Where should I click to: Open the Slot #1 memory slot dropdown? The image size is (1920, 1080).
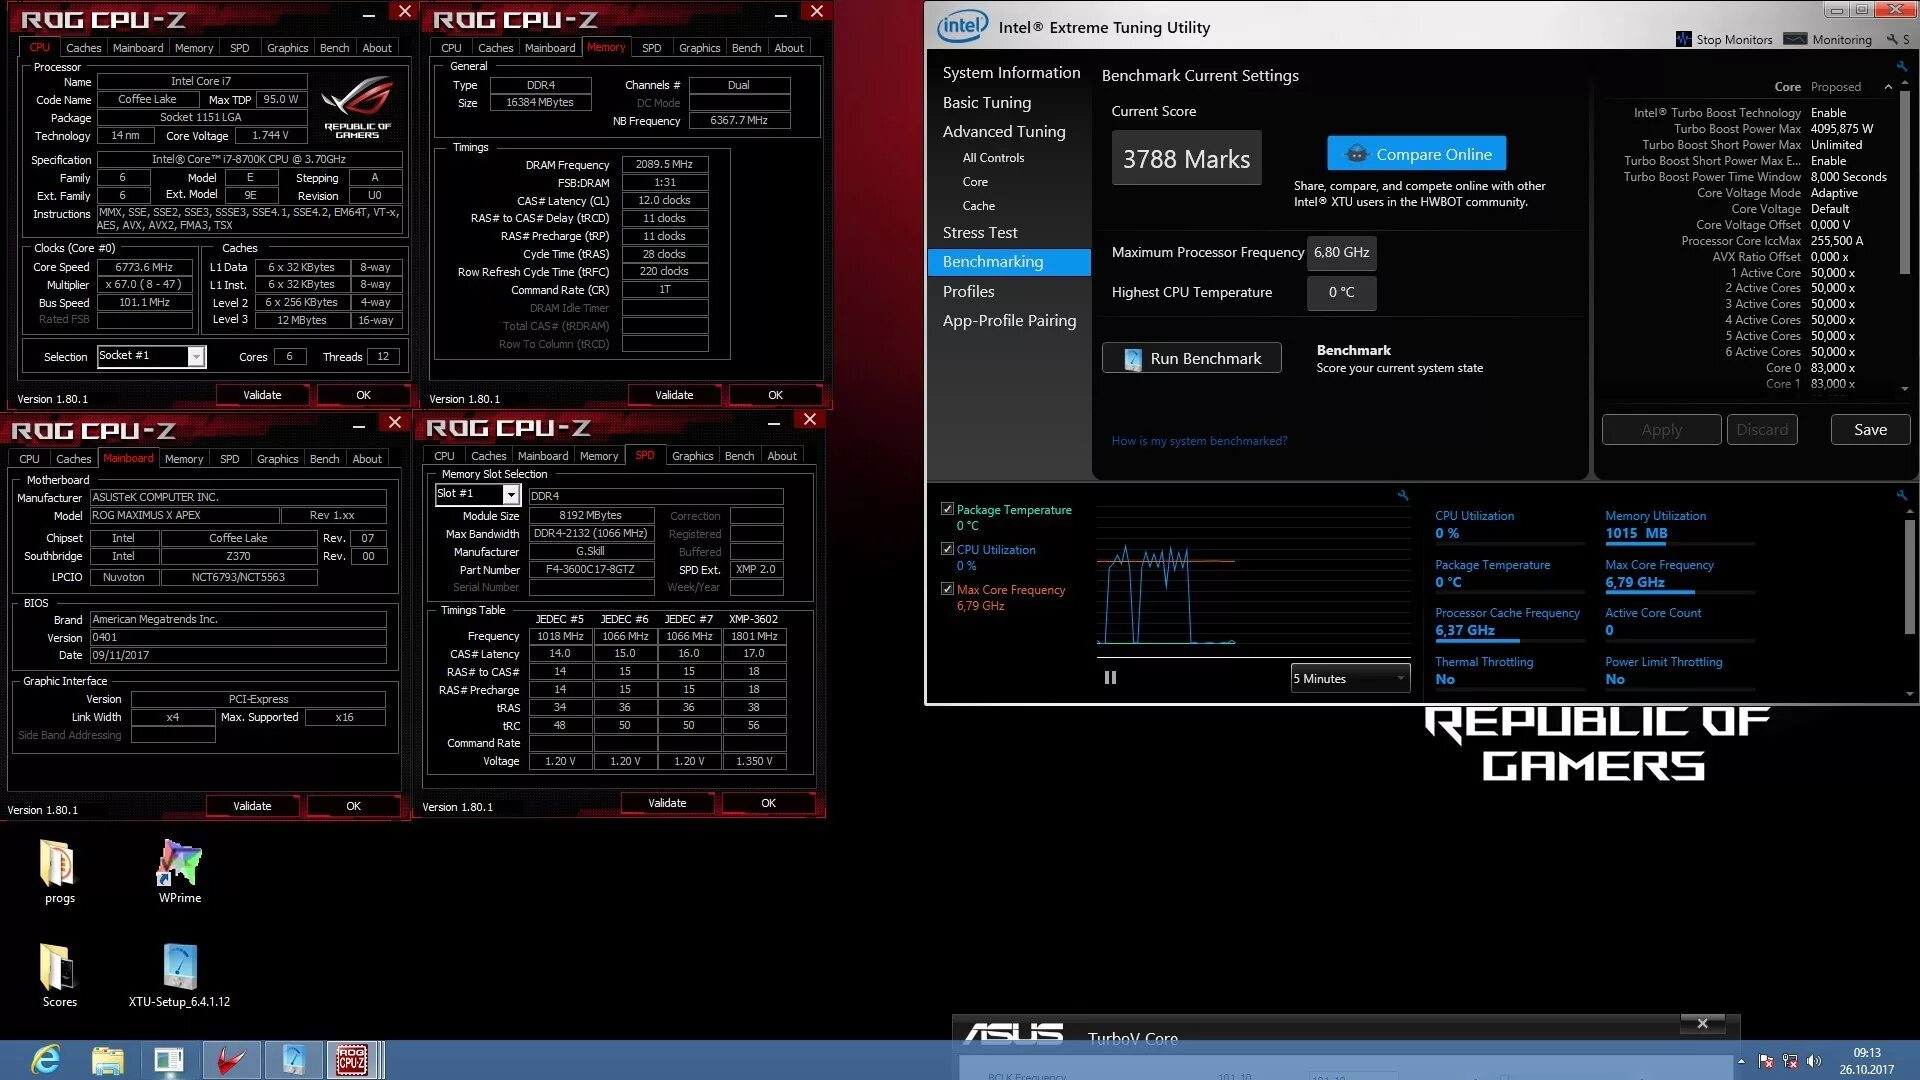tap(511, 495)
